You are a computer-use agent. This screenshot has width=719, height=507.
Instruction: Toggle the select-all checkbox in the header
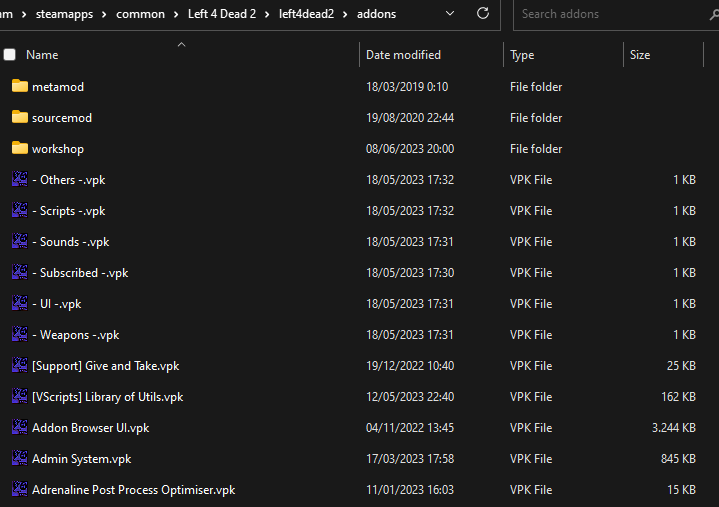coord(10,55)
